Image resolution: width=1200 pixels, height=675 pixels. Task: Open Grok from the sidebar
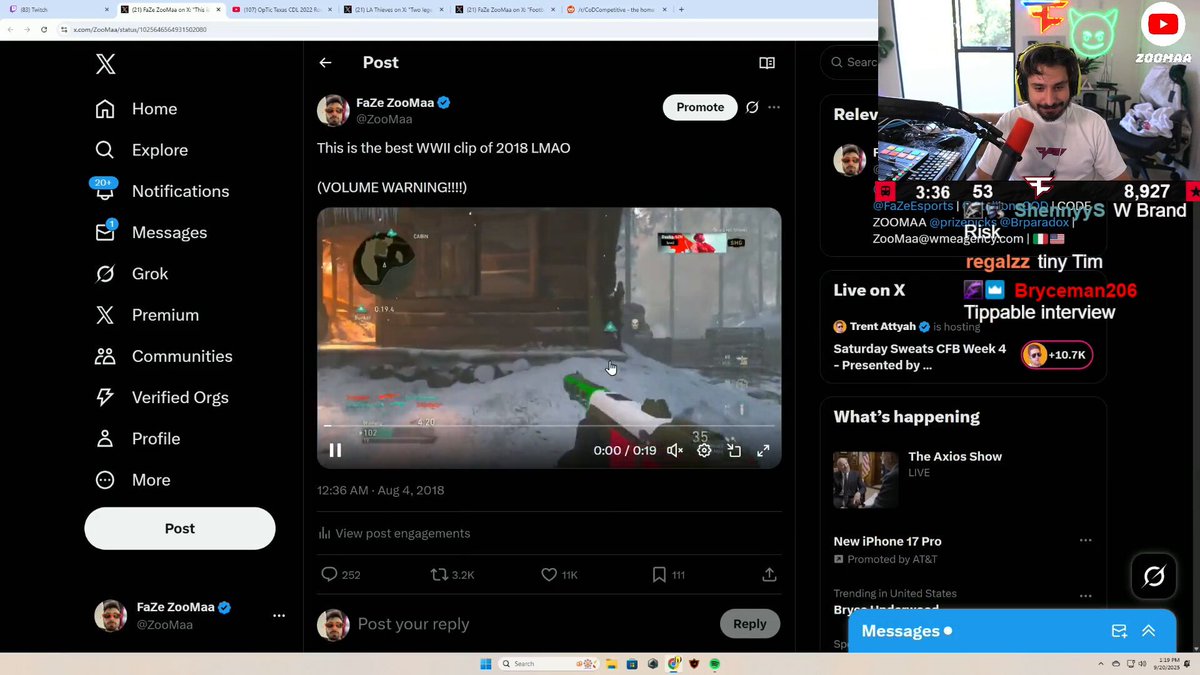coord(131,274)
